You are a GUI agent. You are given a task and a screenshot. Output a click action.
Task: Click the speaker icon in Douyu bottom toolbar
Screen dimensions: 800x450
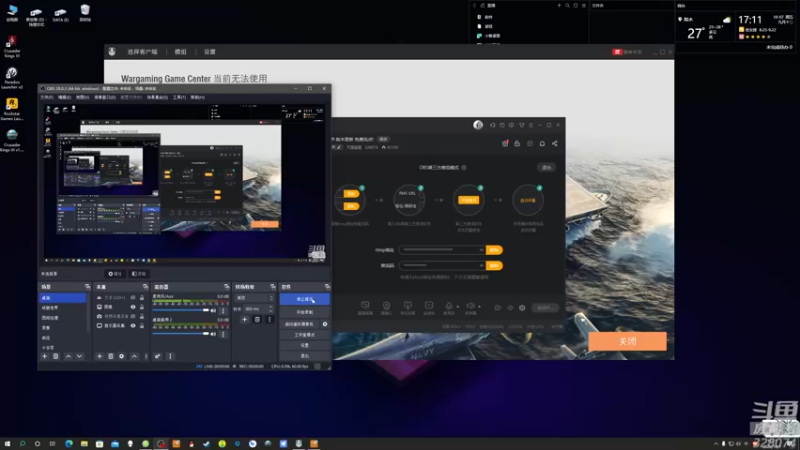click(470, 306)
